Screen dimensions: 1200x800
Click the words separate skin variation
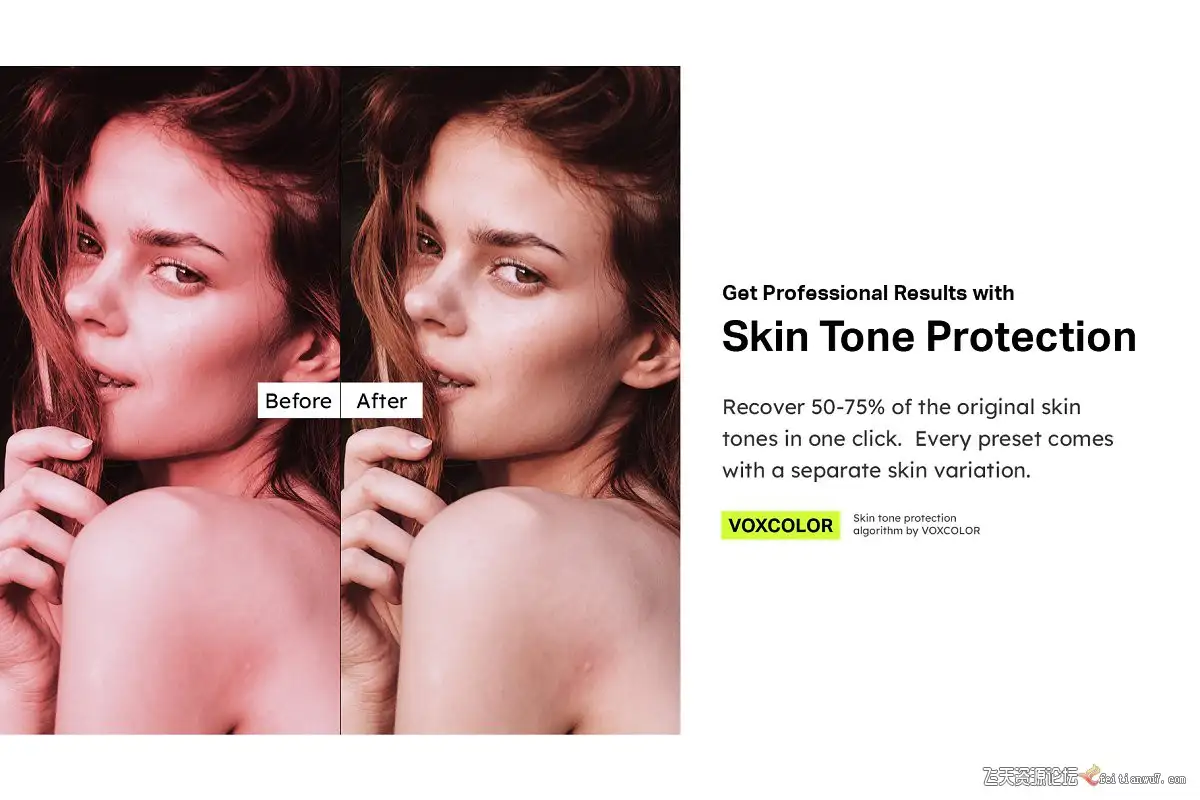(910, 470)
